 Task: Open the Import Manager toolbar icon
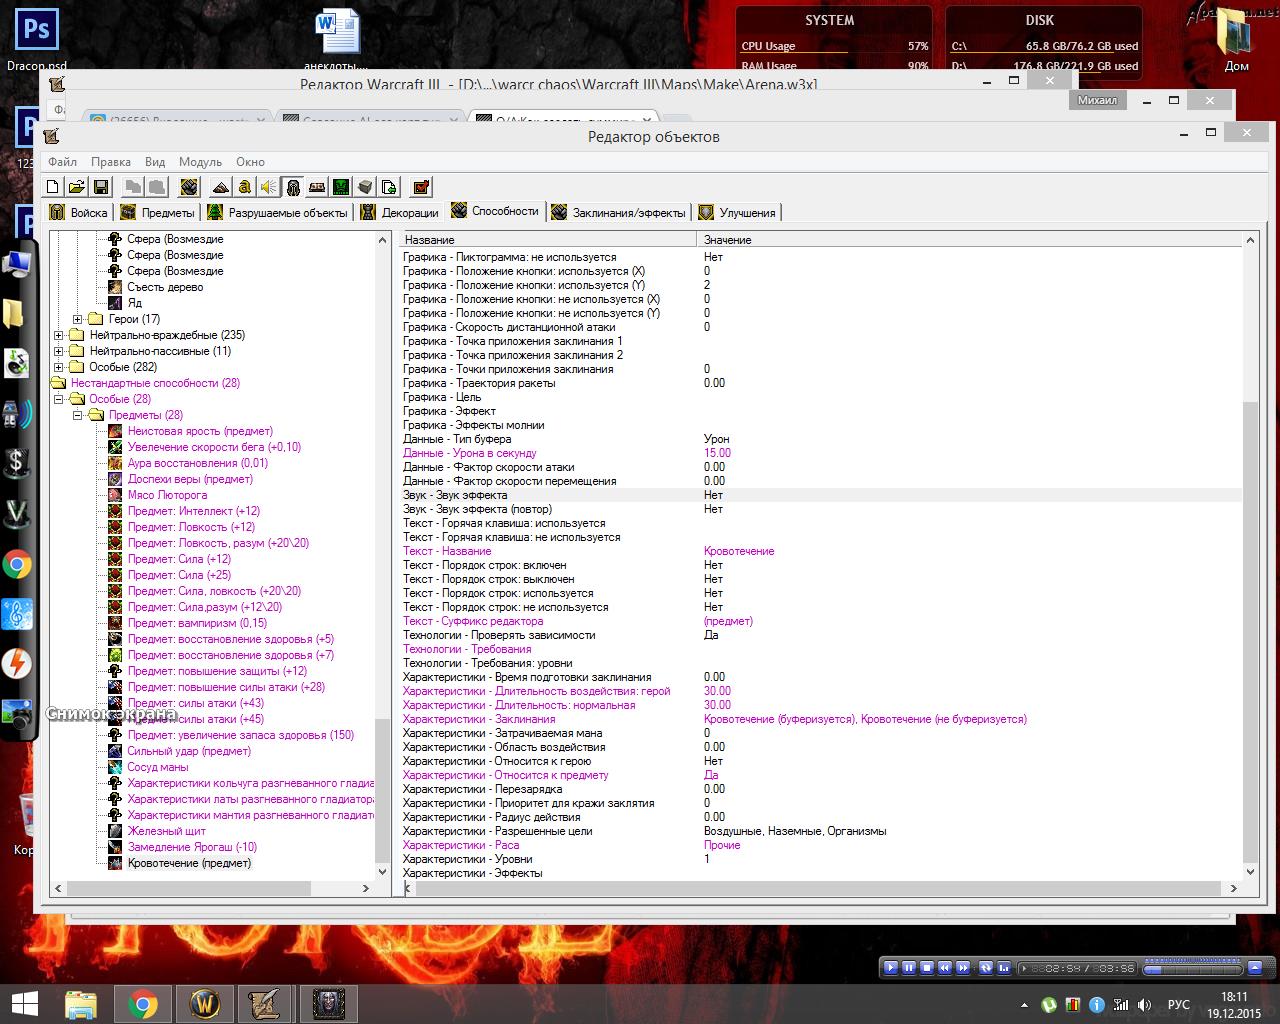(389, 187)
